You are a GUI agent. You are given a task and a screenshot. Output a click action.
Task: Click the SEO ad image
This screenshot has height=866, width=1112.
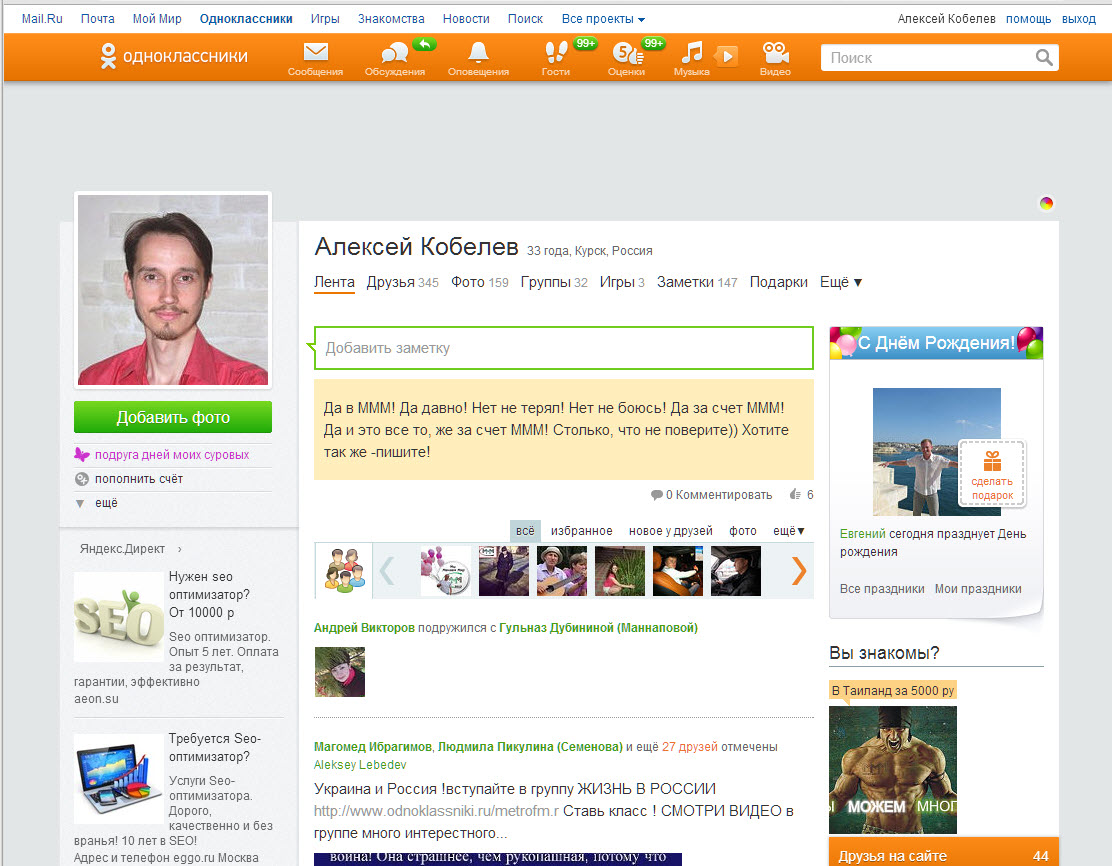click(x=119, y=617)
